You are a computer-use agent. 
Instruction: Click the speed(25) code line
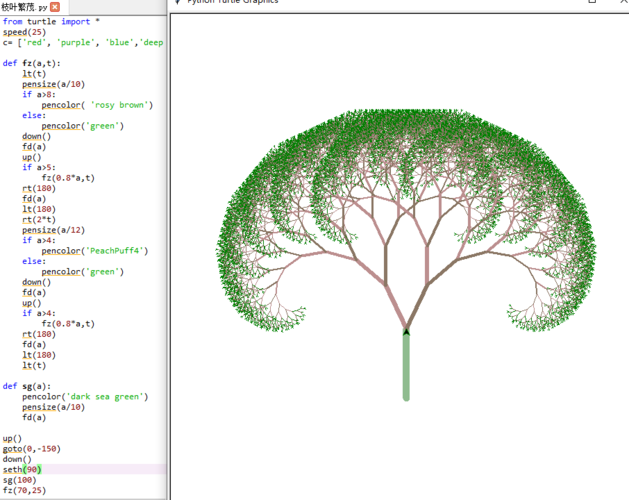(24, 32)
